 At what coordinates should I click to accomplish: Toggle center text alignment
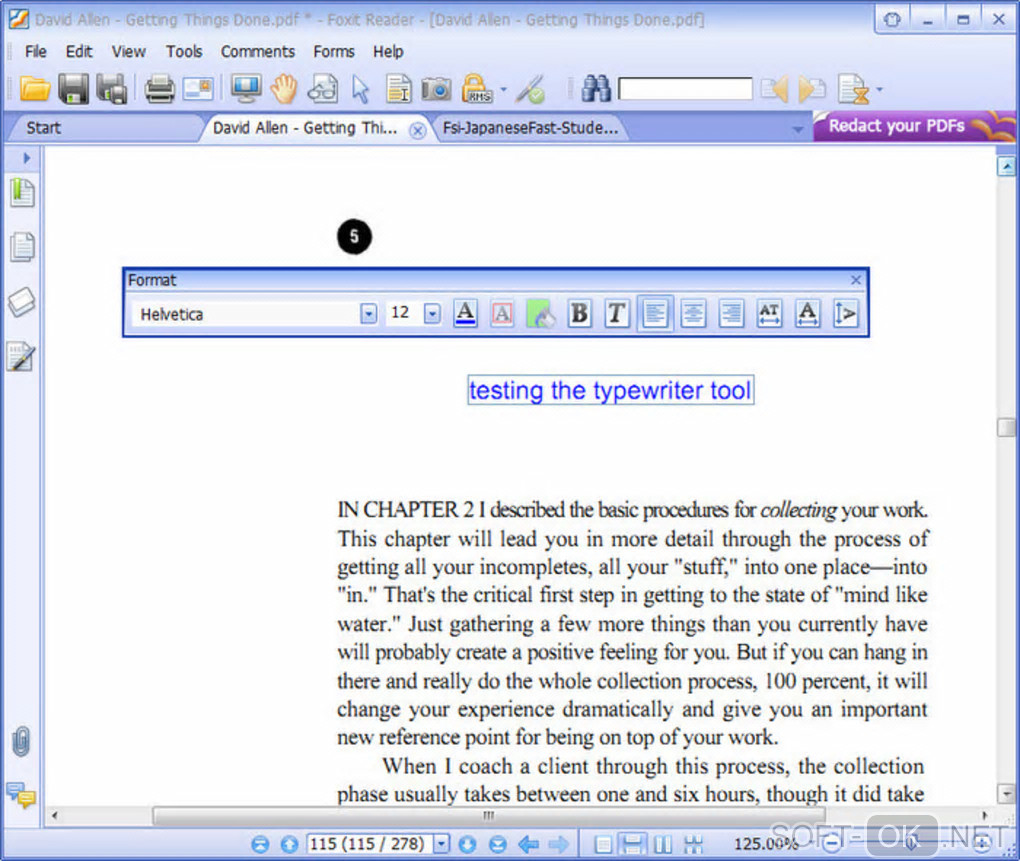693,314
